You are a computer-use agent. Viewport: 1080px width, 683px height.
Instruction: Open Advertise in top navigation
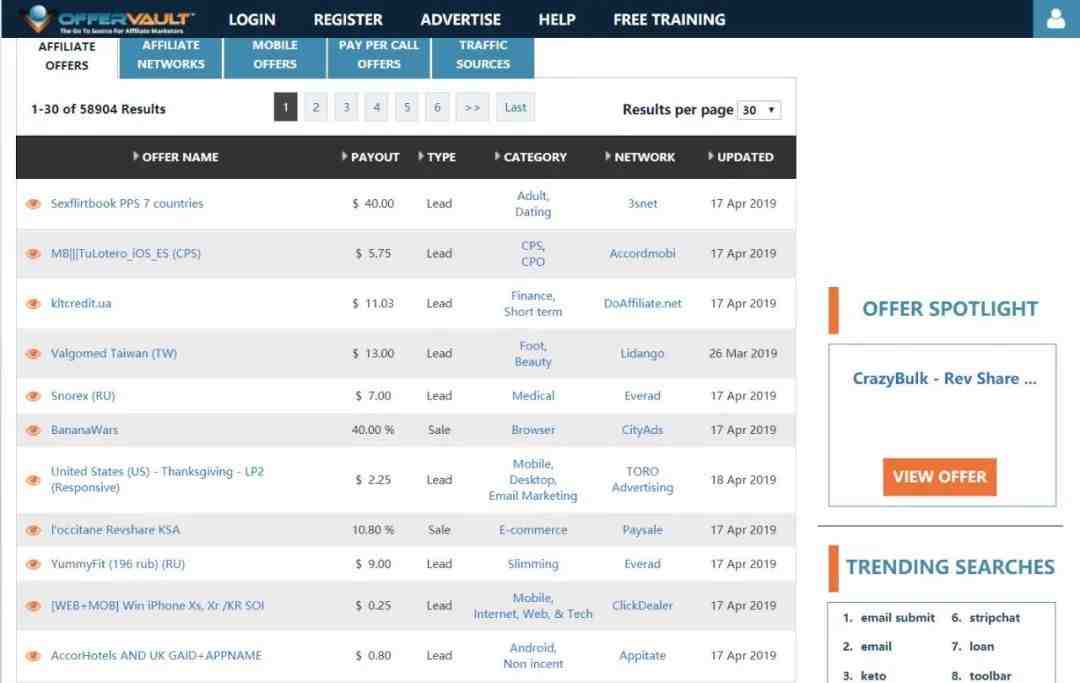click(461, 19)
